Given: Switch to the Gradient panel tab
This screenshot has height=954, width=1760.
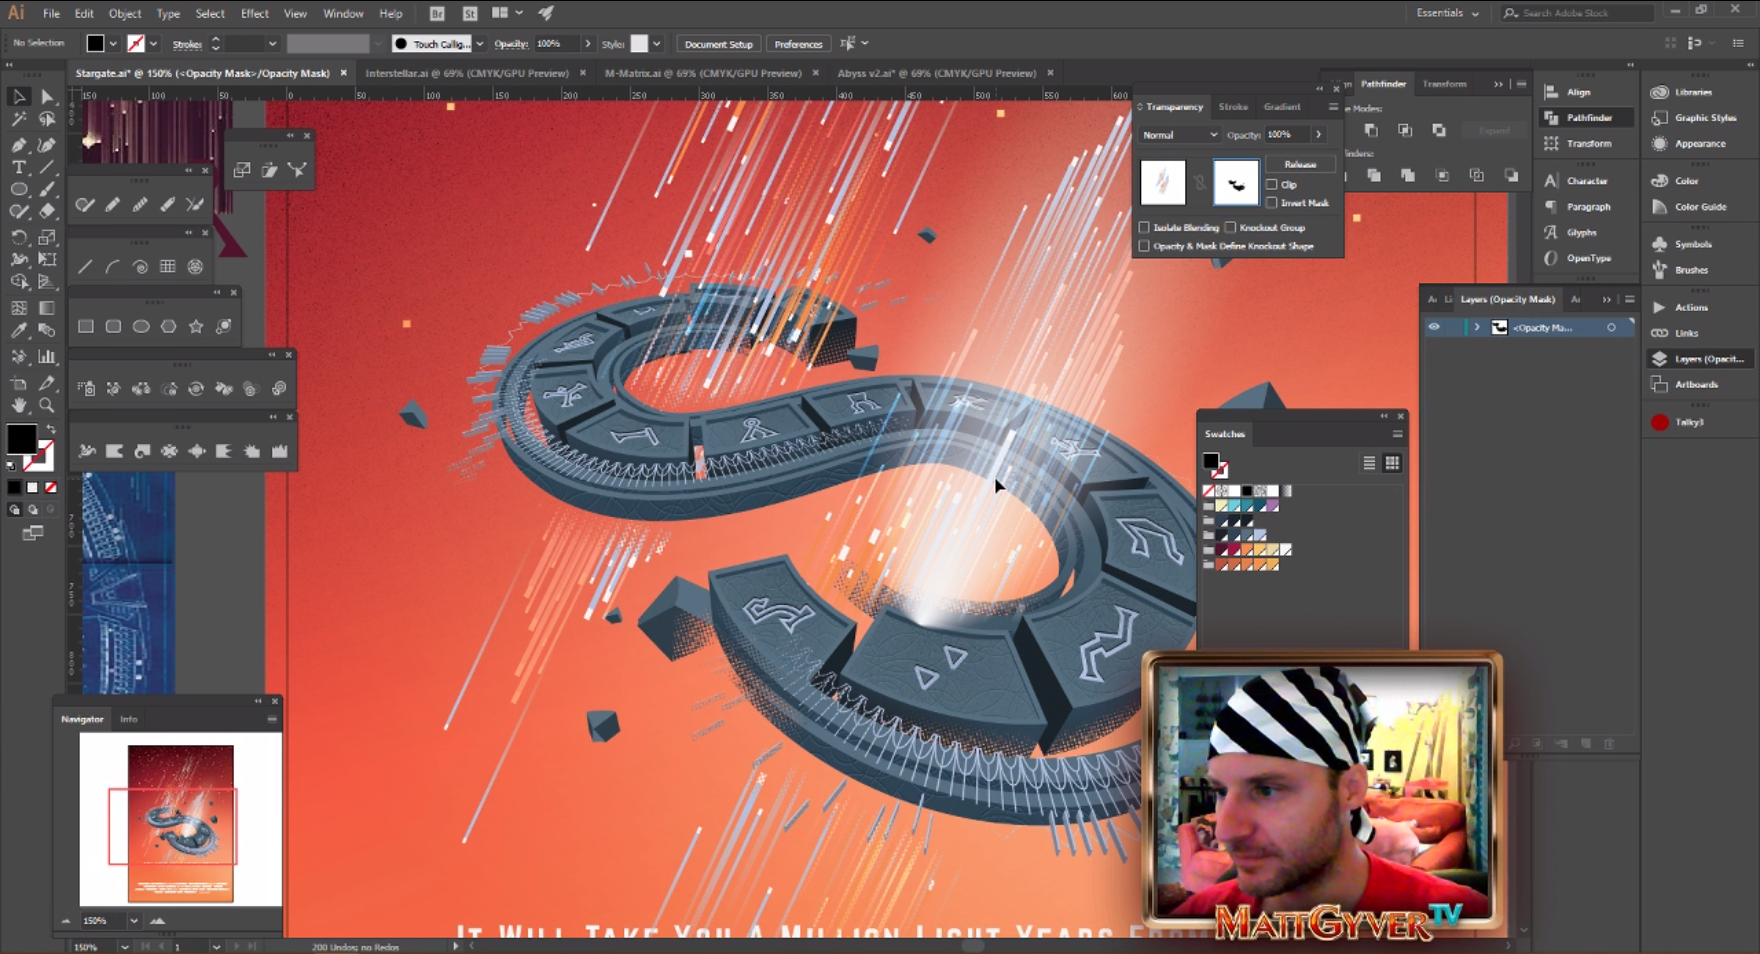Looking at the screenshot, I should tap(1282, 107).
